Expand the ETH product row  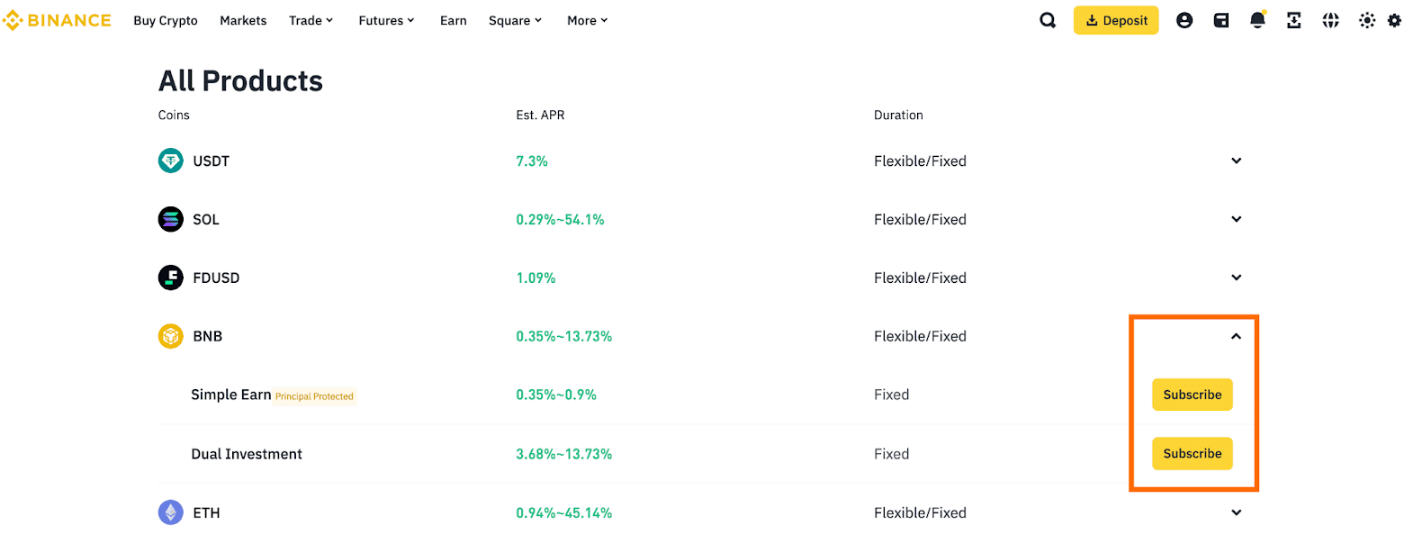click(1236, 513)
